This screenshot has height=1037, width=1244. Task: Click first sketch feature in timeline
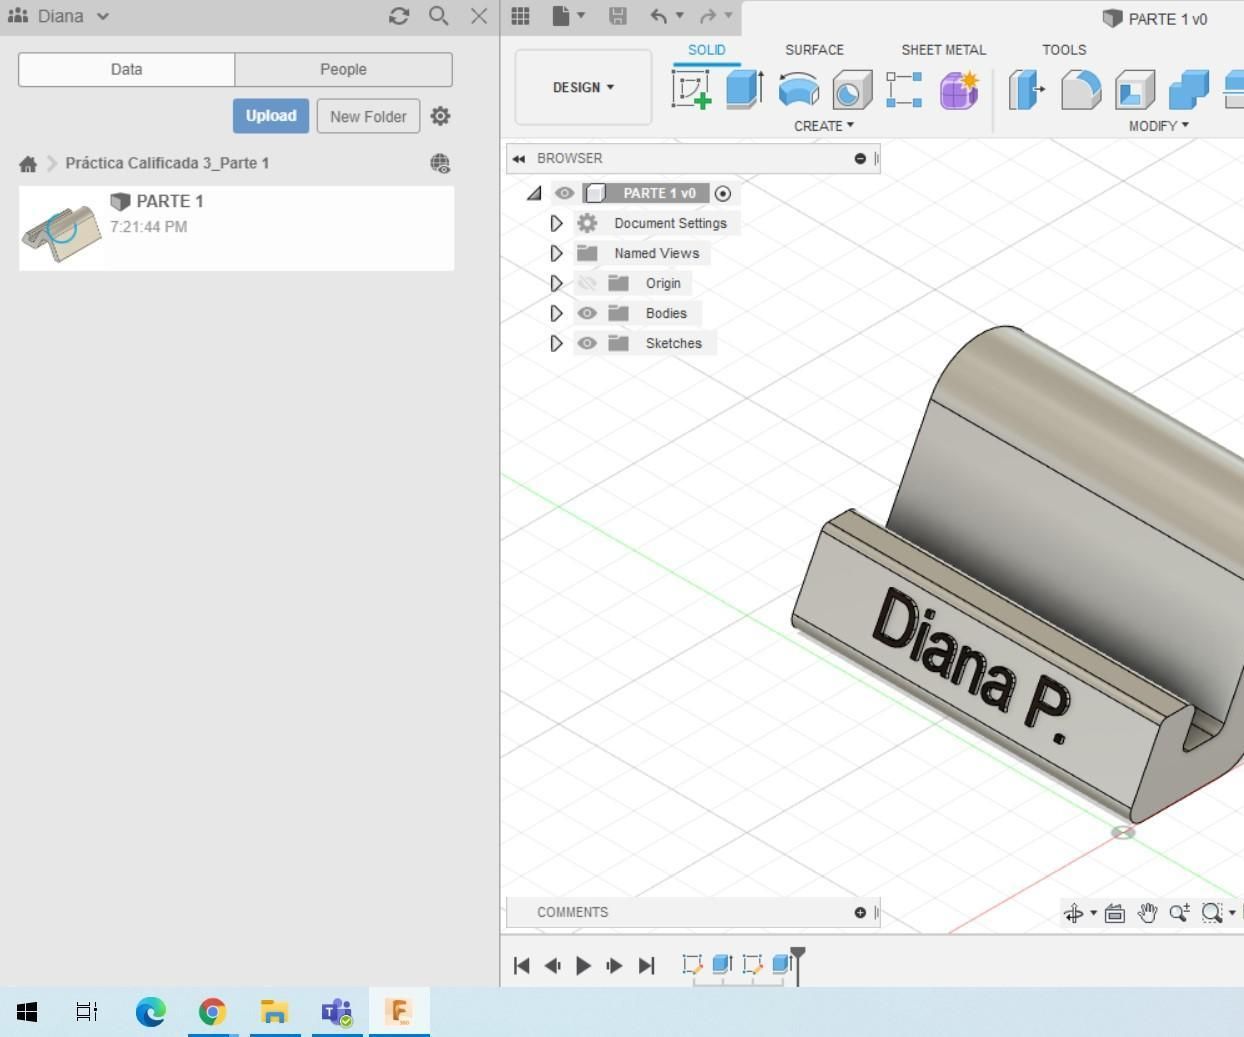point(692,964)
